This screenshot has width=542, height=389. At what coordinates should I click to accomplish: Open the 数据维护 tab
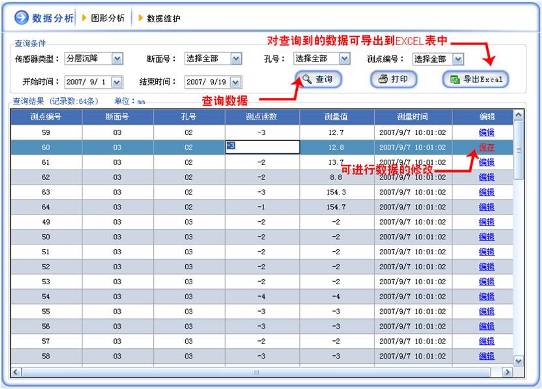[x=163, y=18]
